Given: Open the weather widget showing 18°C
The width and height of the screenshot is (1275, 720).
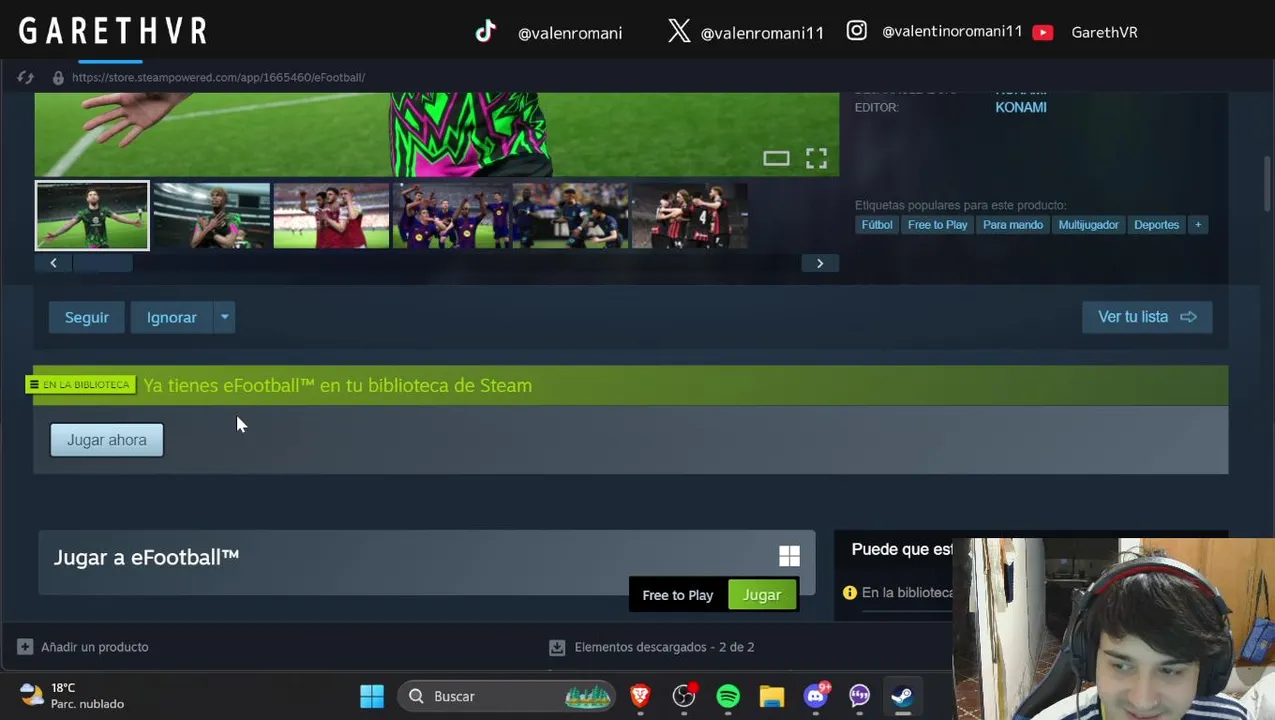Looking at the screenshot, I should click(x=72, y=696).
